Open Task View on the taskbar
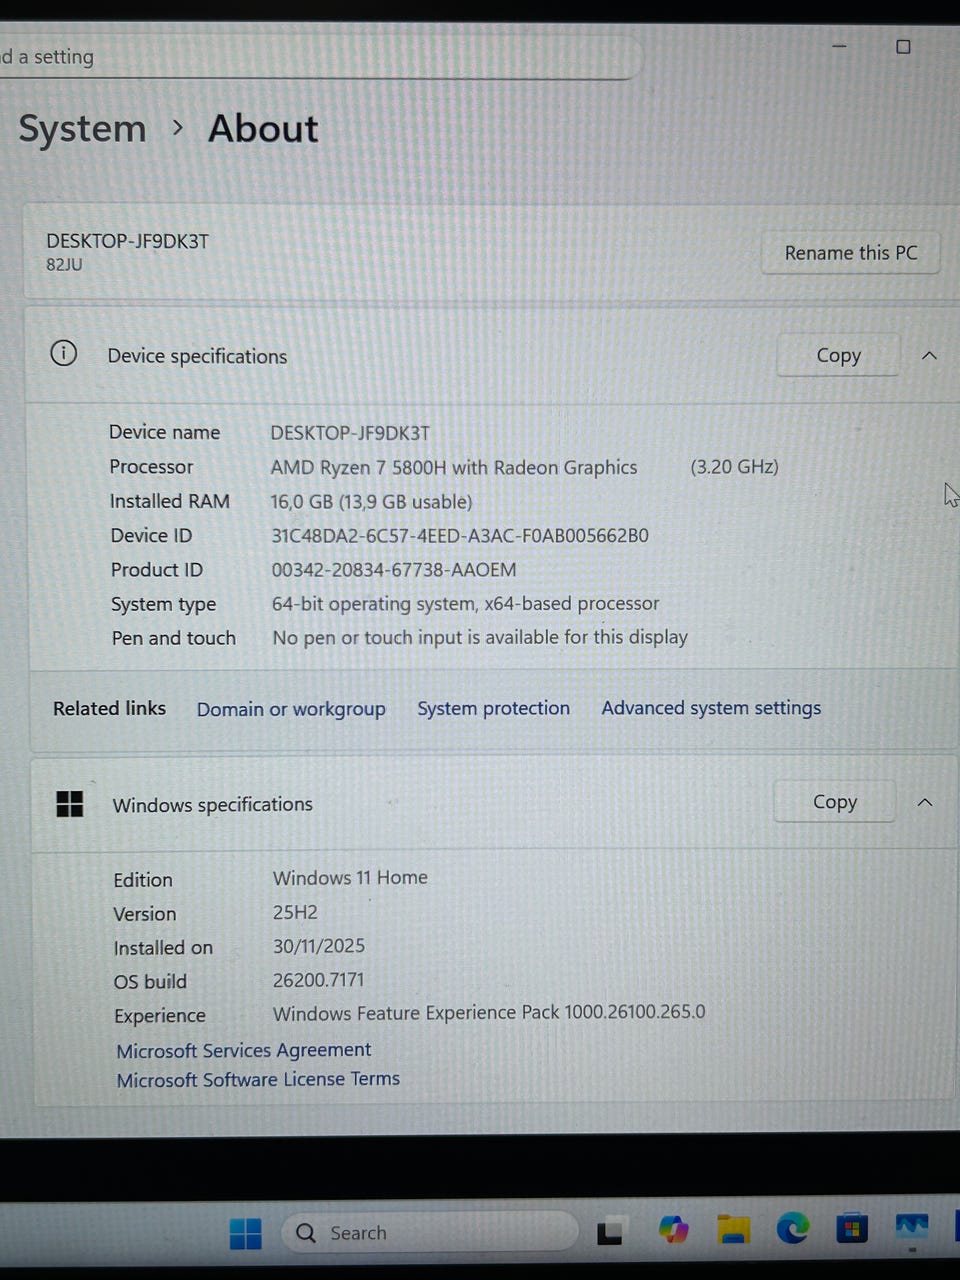960x1280 pixels. coord(610,1232)
